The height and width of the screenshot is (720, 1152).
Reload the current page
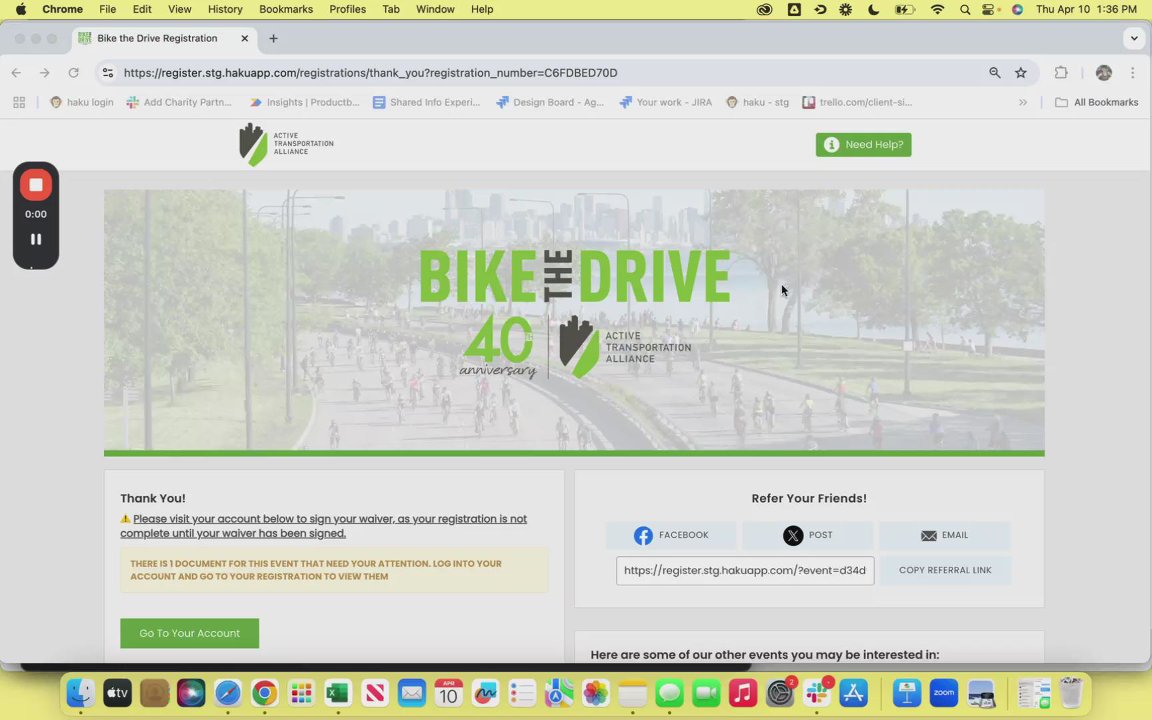[x=73, y=73]
